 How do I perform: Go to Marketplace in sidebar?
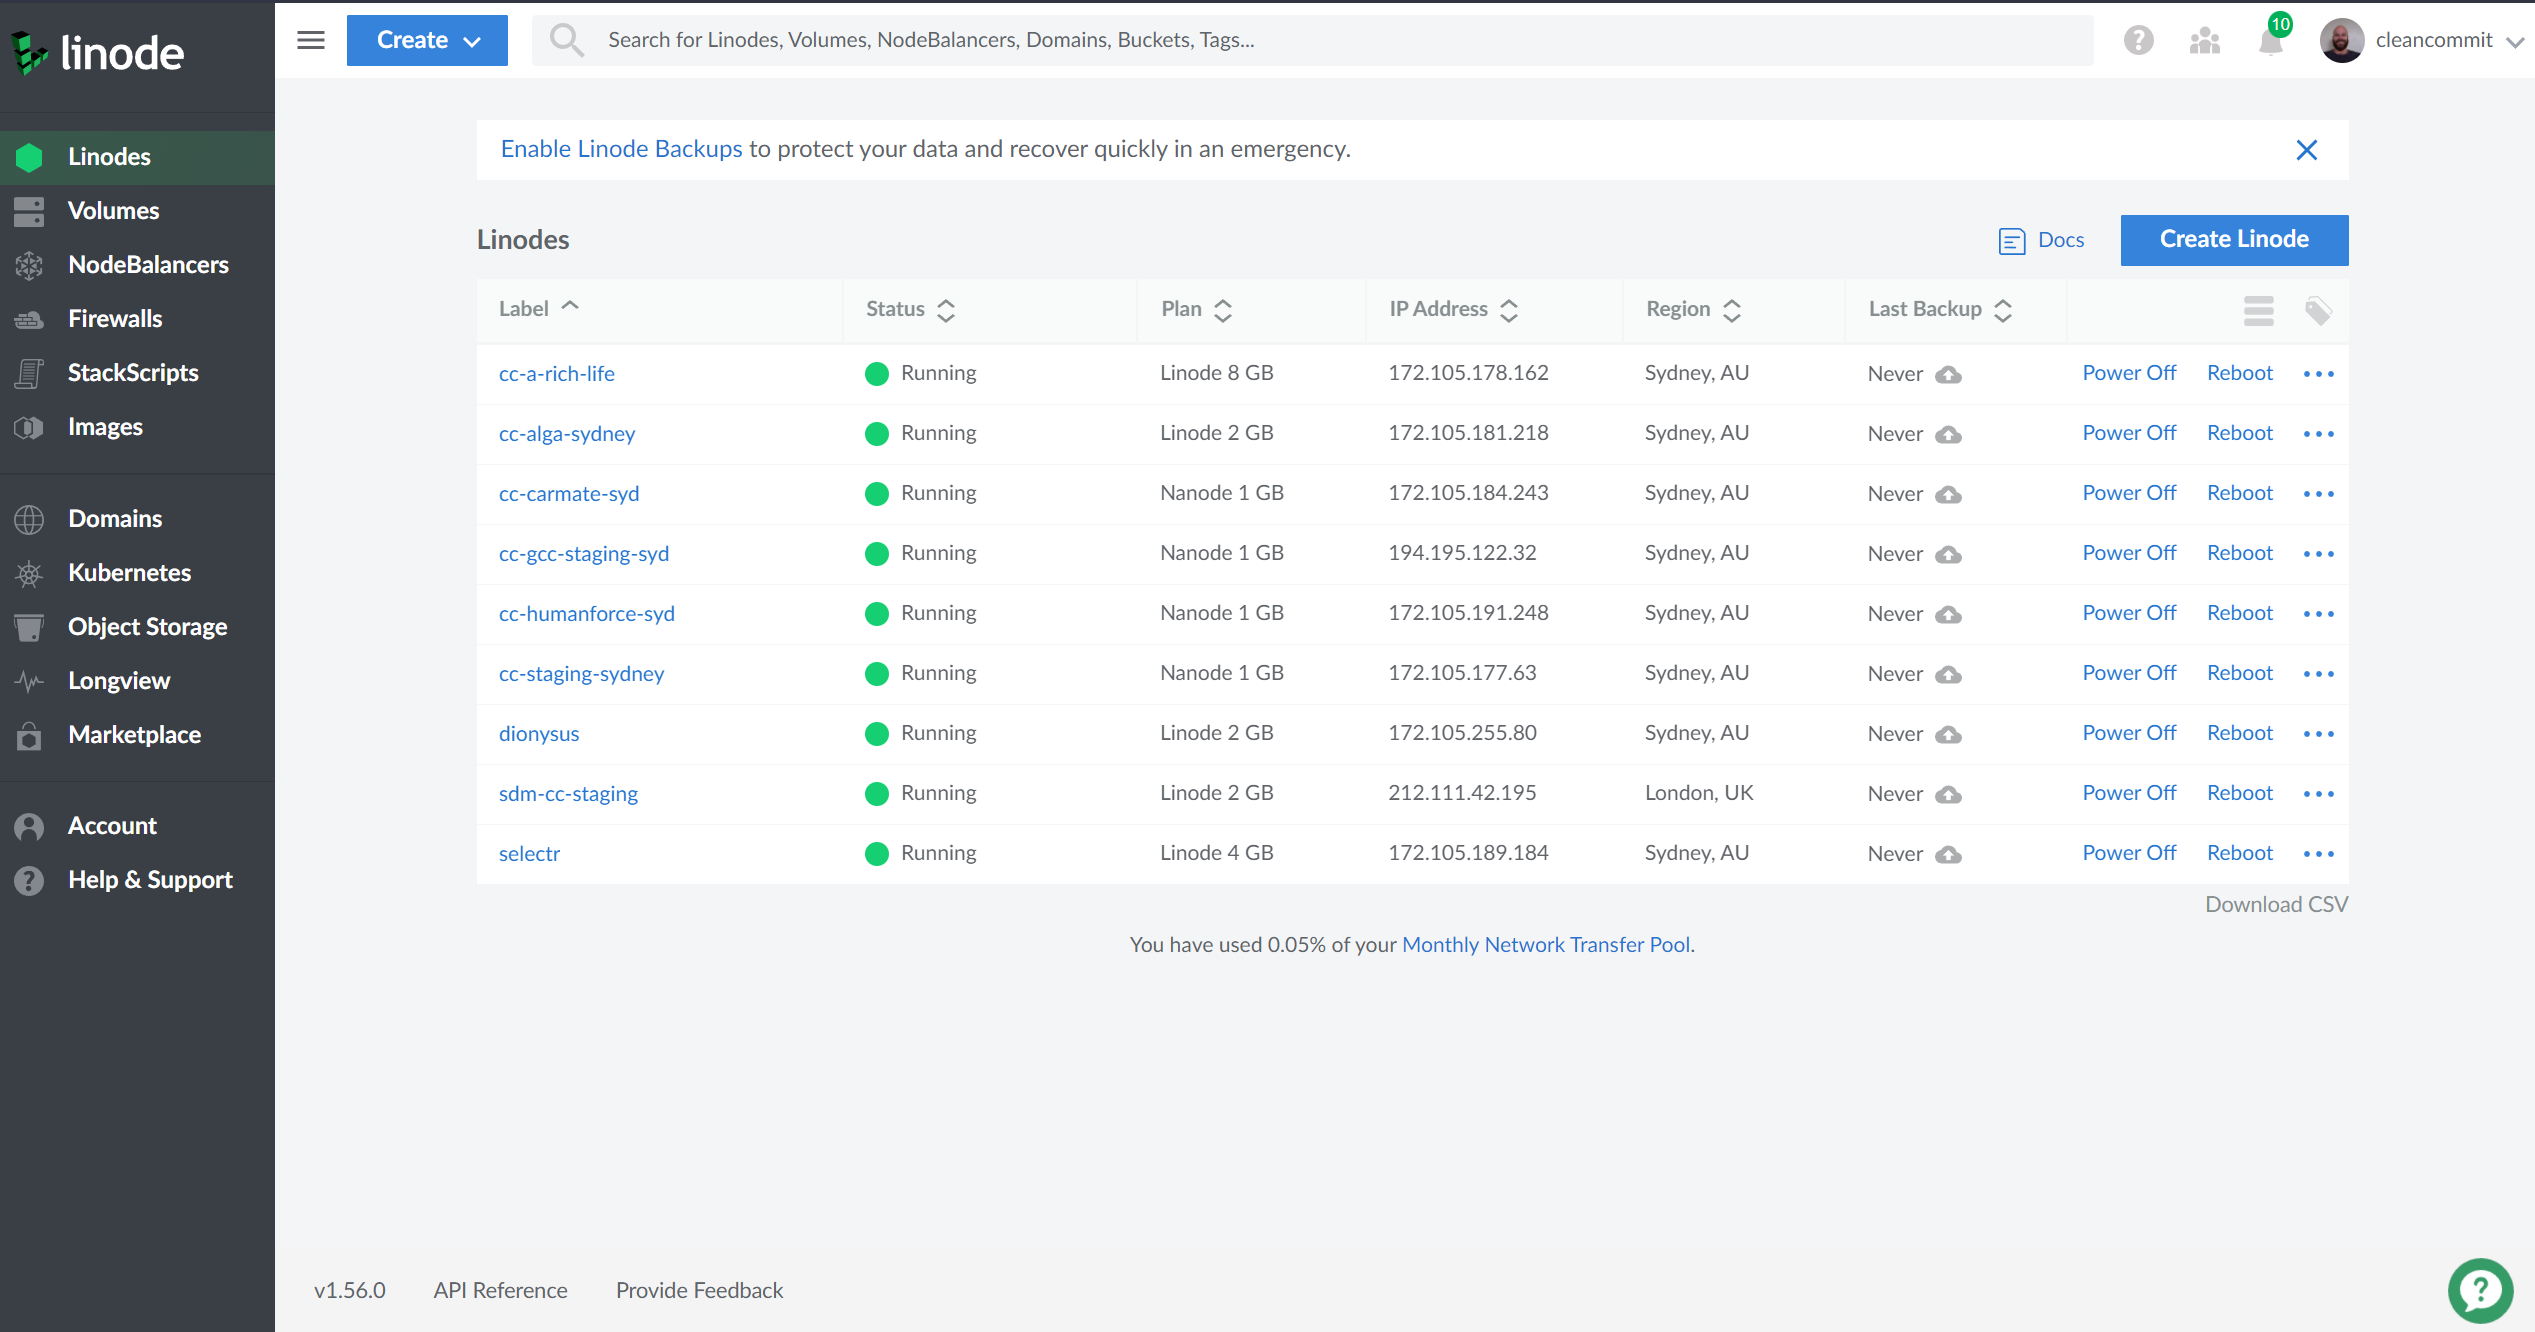click(137, 735)
